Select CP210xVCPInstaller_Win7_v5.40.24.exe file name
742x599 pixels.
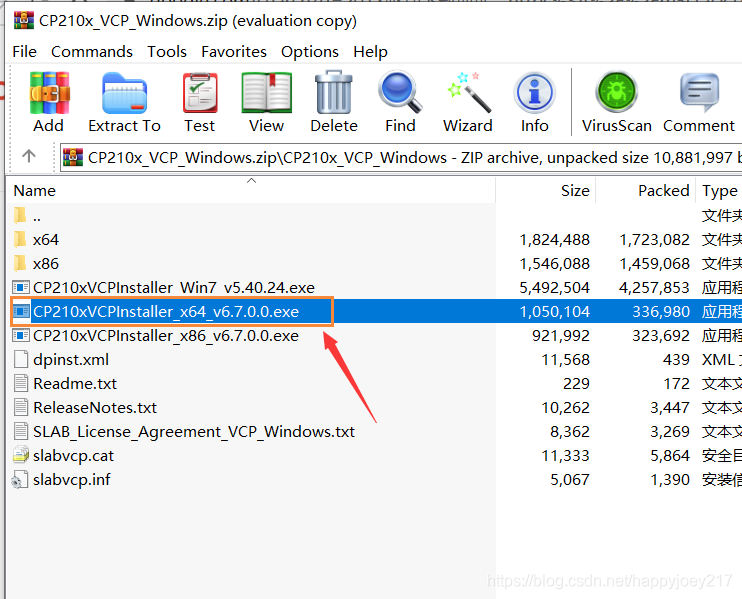coord(174,287)
